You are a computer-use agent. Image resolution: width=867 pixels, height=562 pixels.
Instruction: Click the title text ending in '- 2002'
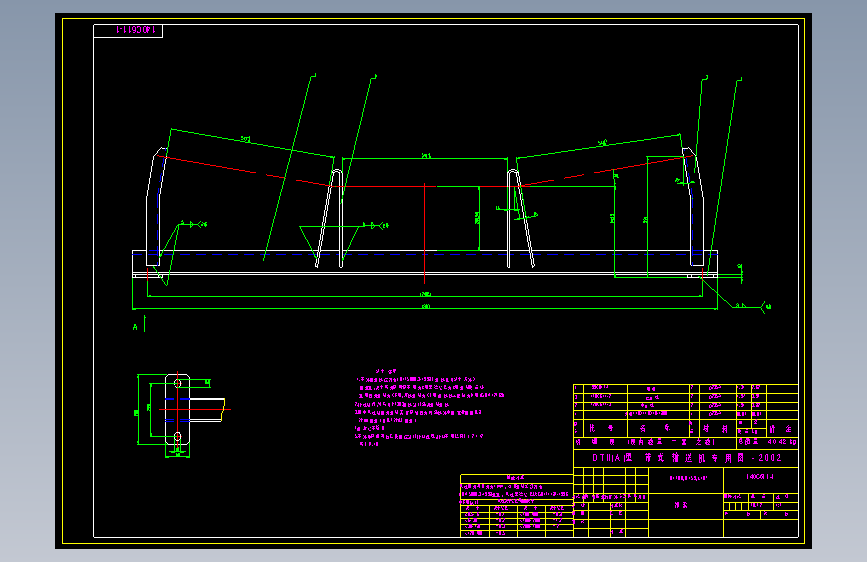click(x=686, y=458)
